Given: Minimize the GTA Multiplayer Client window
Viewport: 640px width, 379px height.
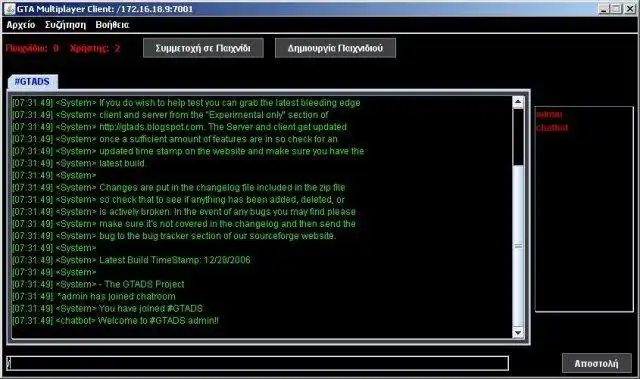Looking at the screenshot, I should click(x=604, y=9).
